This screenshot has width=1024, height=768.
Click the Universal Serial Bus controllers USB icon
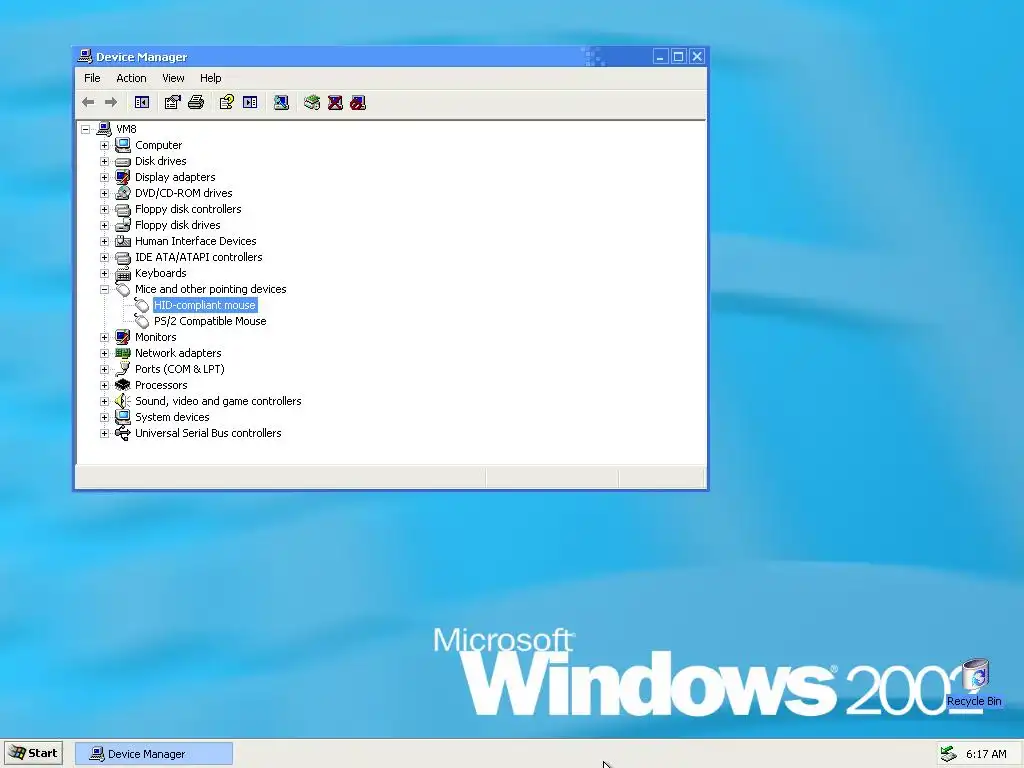(122, 433)
